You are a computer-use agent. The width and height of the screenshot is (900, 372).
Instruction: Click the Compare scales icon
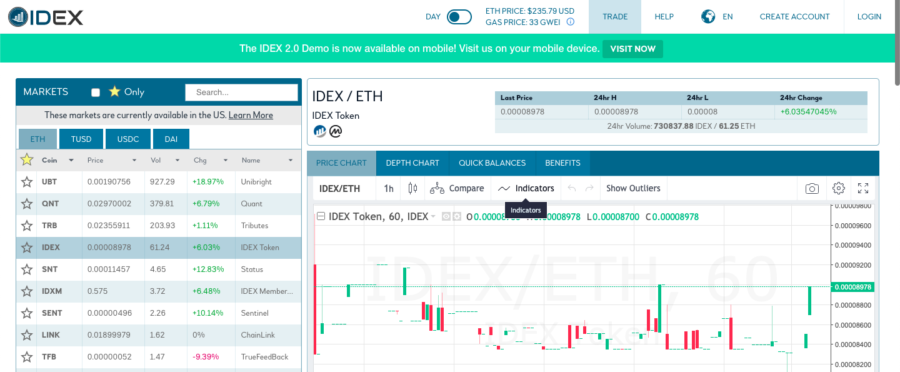point(437,188)
